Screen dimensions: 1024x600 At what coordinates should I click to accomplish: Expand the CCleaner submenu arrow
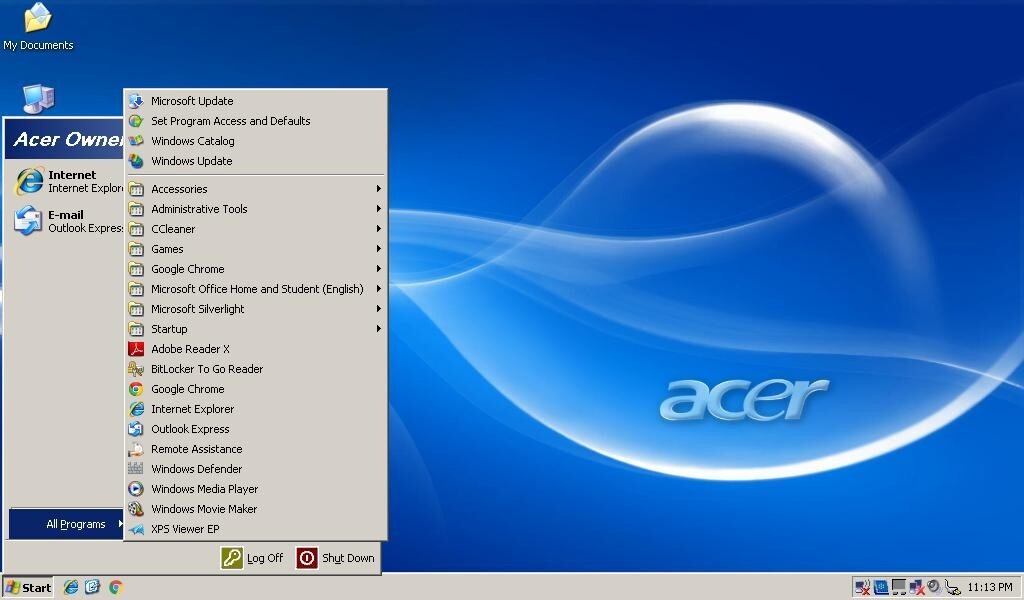378,229
